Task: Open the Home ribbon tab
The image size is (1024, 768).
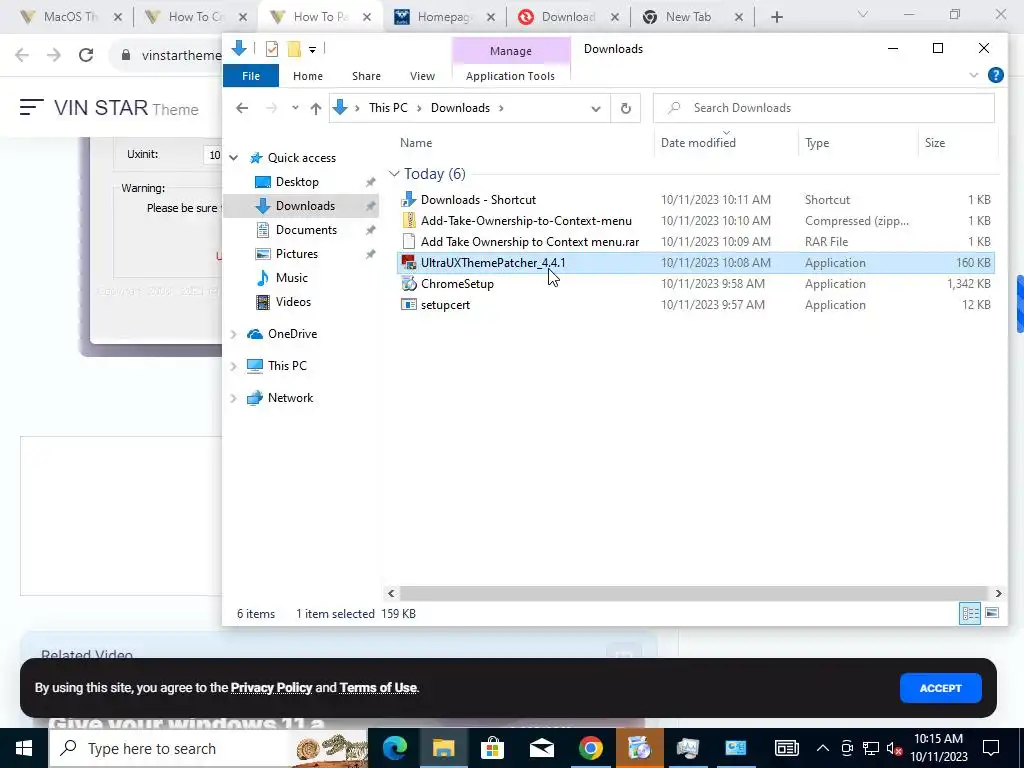Action: click(x=308, y=76)
